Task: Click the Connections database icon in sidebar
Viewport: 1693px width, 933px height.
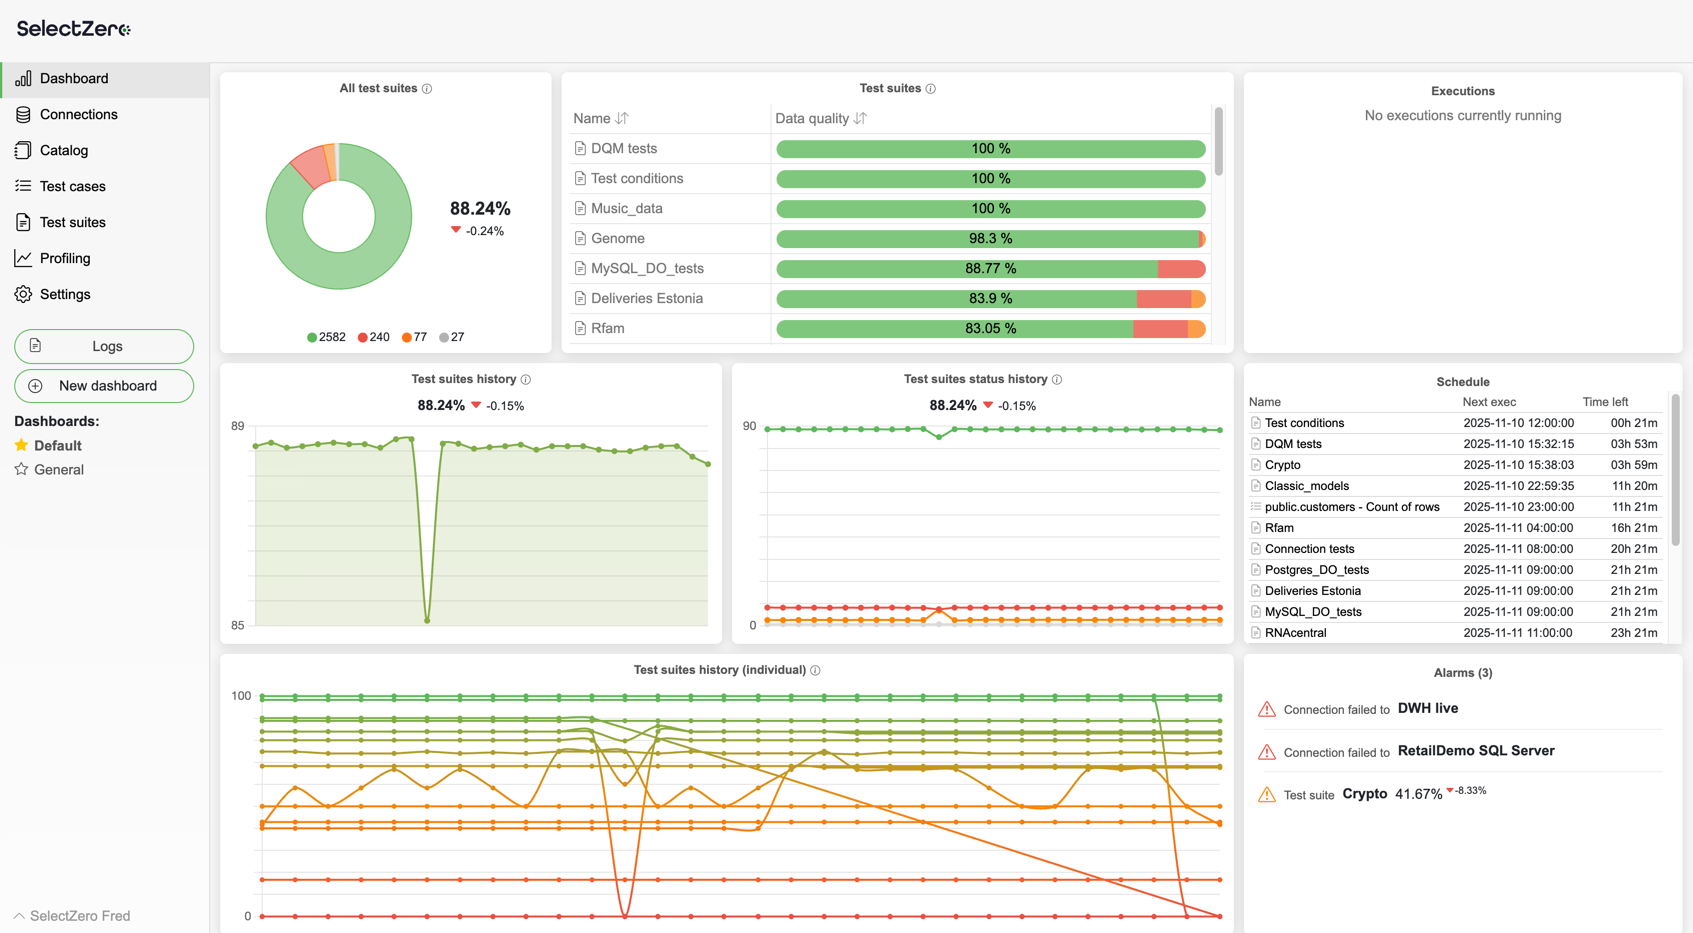Action: pyautogui.click(x=23, y=115)
